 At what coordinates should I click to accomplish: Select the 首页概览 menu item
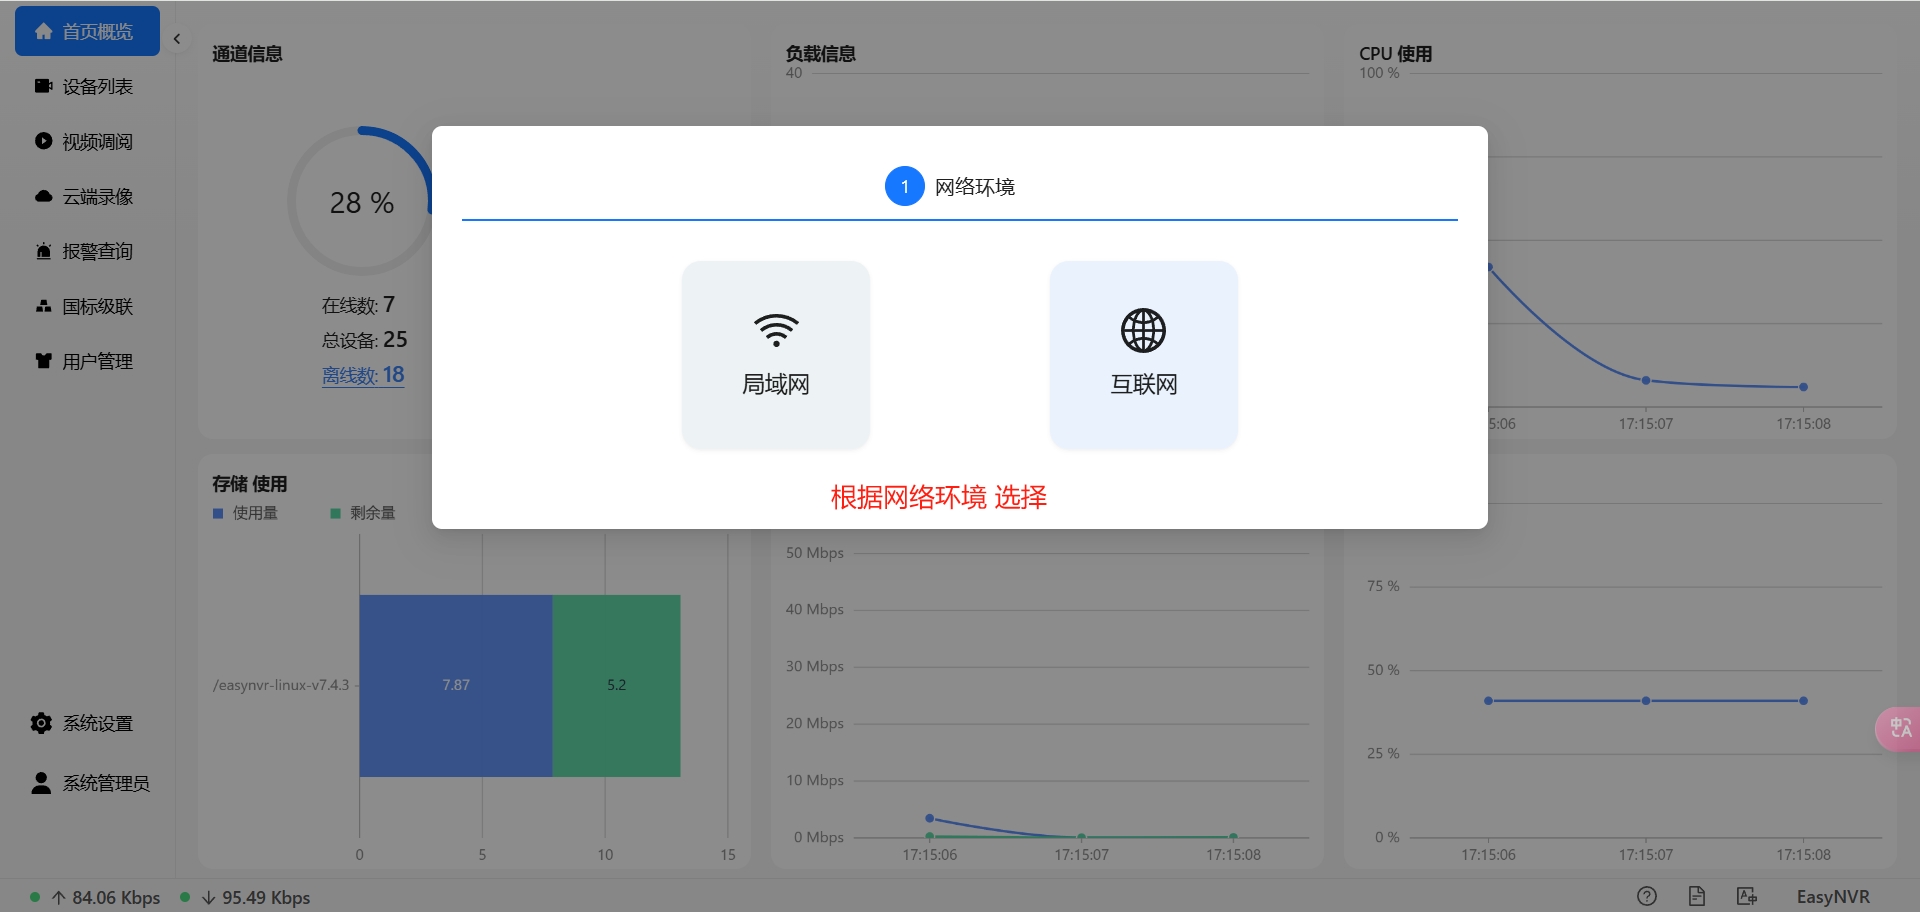87,31
